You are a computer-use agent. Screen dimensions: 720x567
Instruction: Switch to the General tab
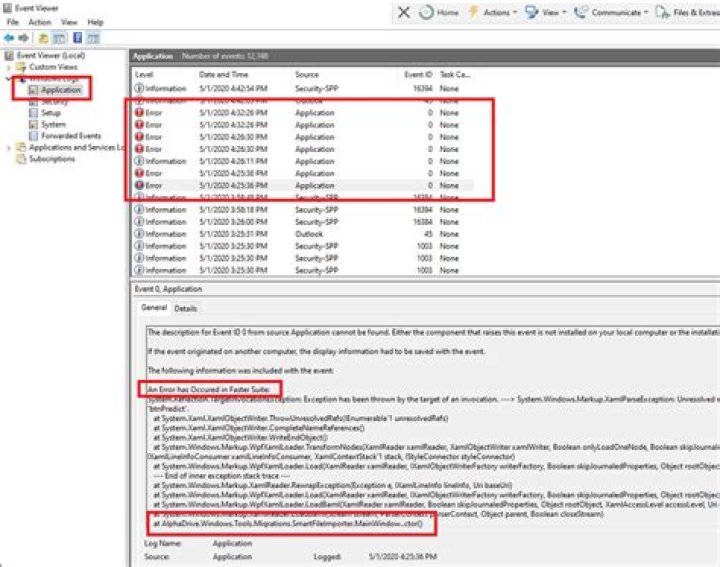tap(154, 308)
